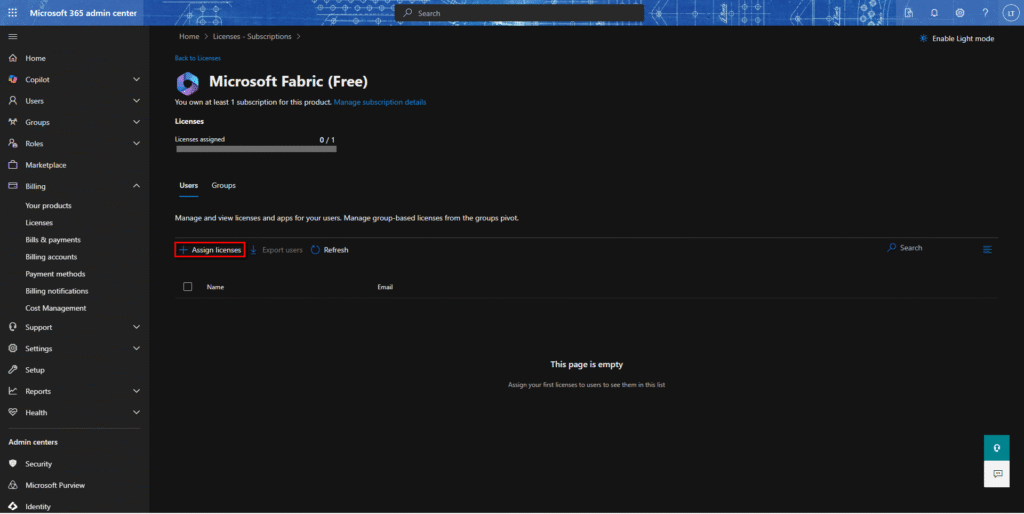The width and height of the screenshot is (1024, 514).
Task: Open Manage subscription details link
Action: pyautogui.click(x=380, y=102)
